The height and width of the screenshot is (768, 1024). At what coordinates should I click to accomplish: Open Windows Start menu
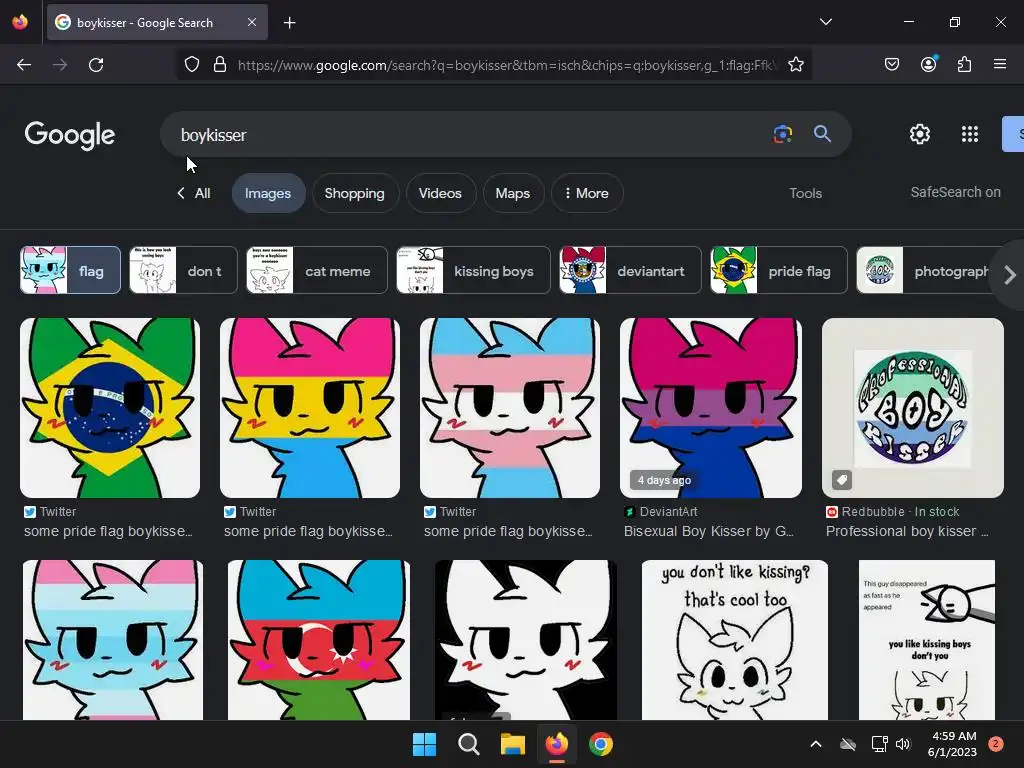click(424, 744)
